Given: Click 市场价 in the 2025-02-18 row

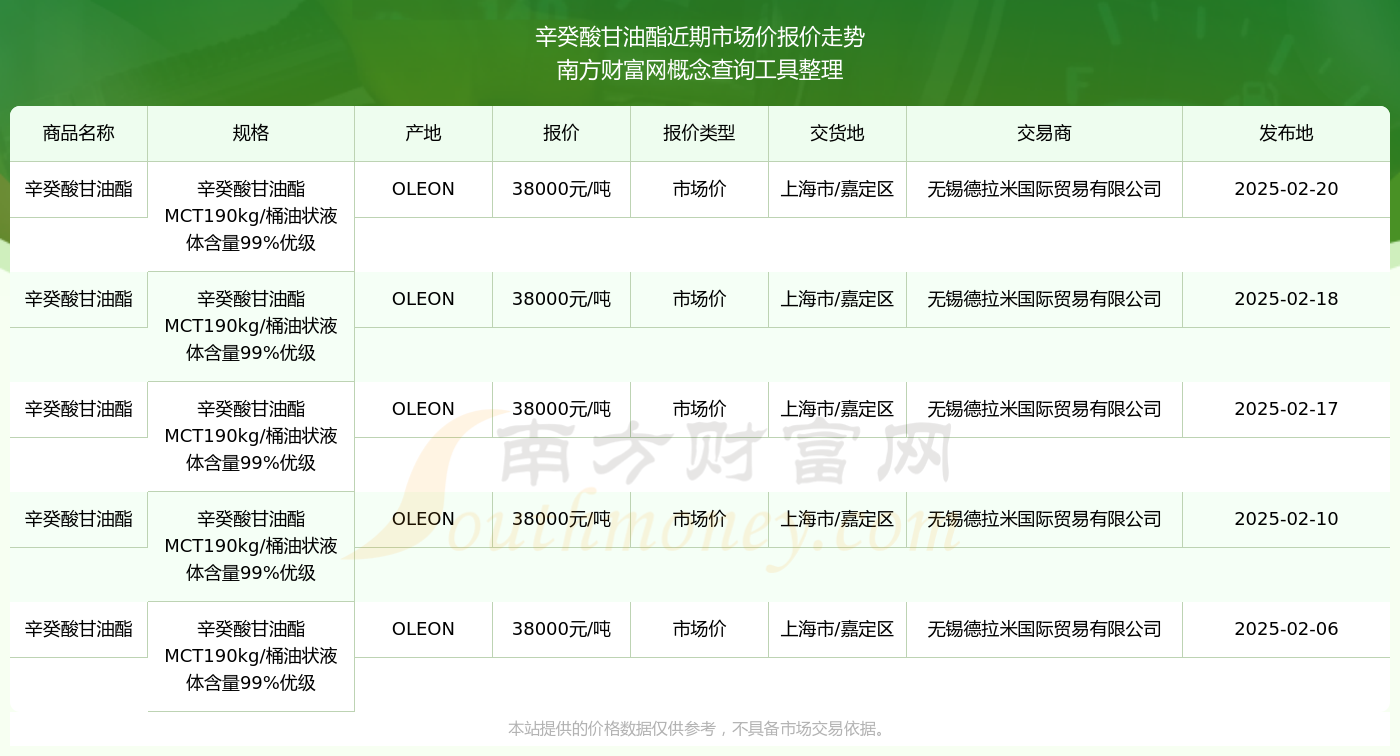Looking at the screenshot, I should (699, 299).
